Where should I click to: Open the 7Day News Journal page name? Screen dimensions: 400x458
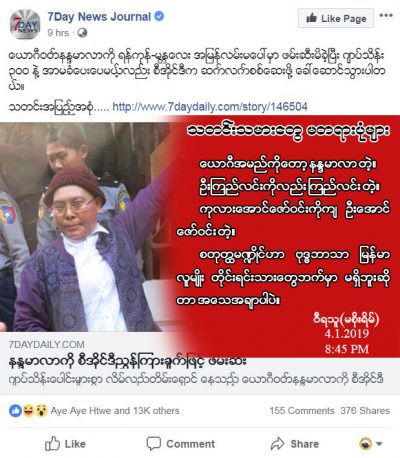(x=99, y=16)
